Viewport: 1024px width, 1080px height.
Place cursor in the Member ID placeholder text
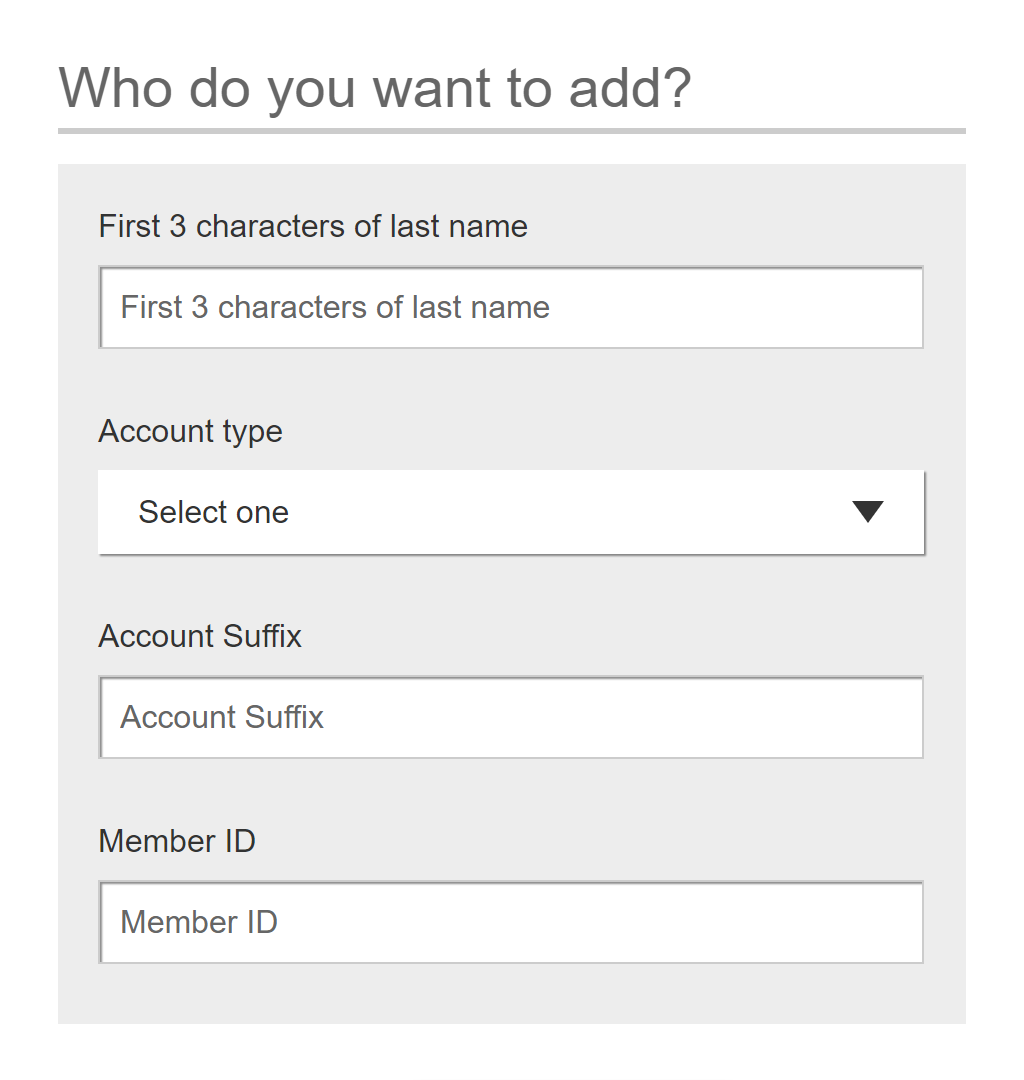(199, 922)
